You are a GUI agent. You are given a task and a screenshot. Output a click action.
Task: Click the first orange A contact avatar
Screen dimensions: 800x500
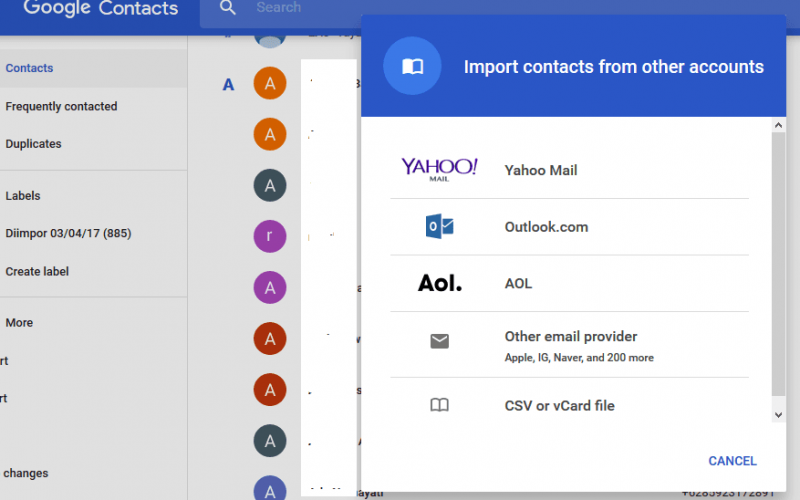(x=270, y=83)
